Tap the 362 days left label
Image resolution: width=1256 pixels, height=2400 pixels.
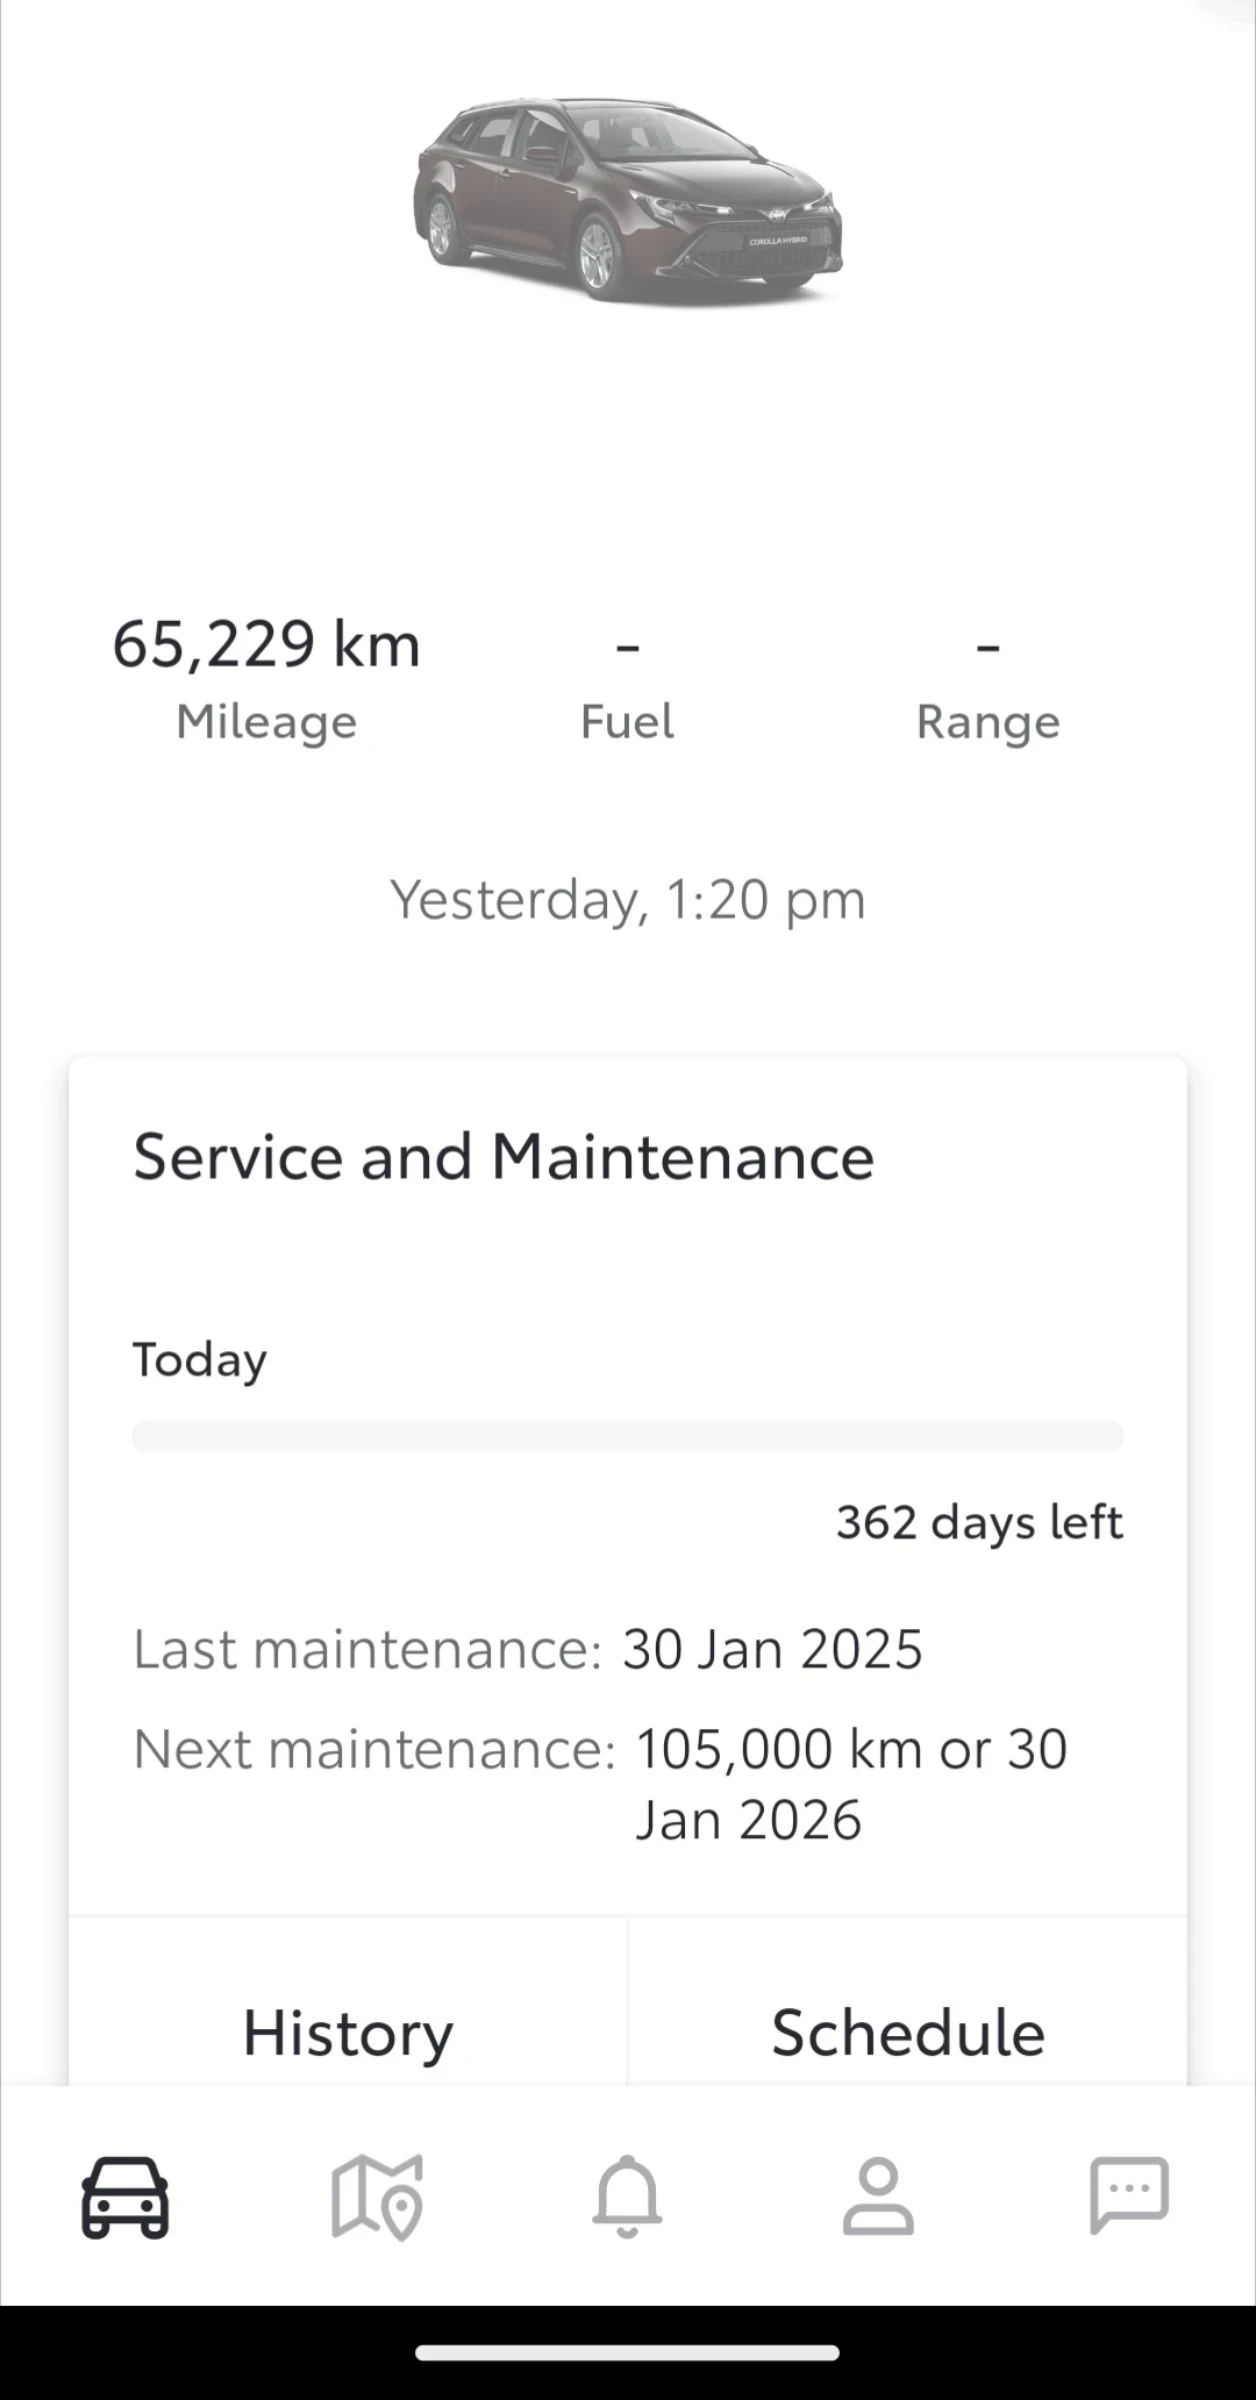click(980, 1522)
